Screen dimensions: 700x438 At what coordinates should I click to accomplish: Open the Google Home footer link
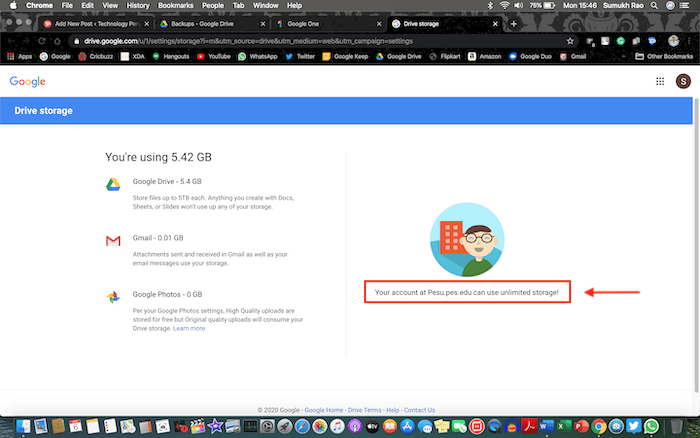pos(324,410)
